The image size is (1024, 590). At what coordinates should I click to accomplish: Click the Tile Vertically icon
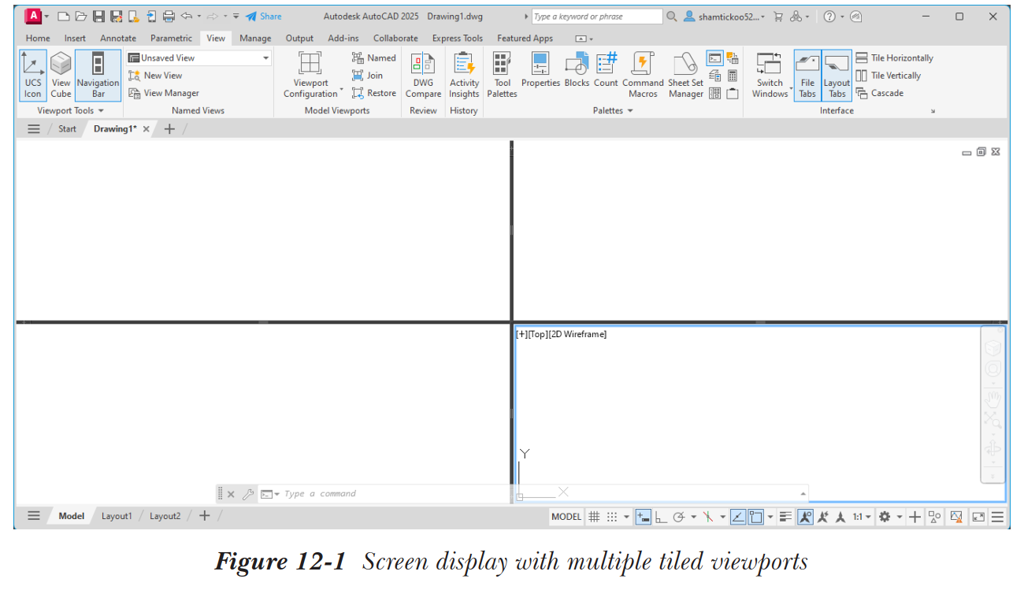coord(861,75)
